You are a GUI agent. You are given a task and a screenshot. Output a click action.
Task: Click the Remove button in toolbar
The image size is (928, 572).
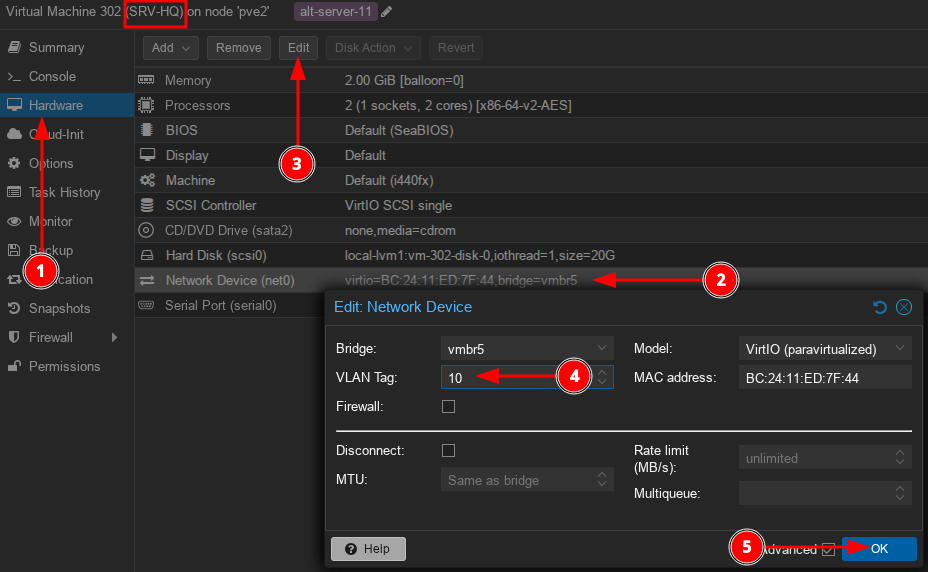238,48
